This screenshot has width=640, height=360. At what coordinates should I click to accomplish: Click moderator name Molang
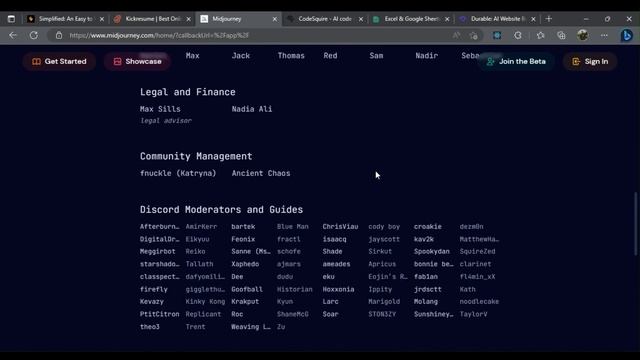point(426,302)
